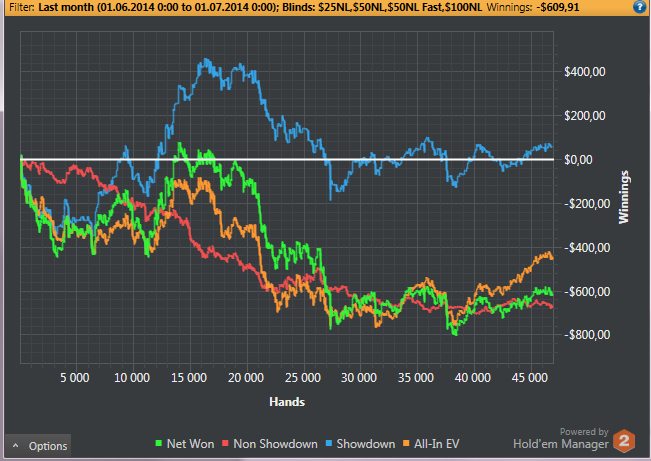Click the Options caret arrow

(15, 446)
